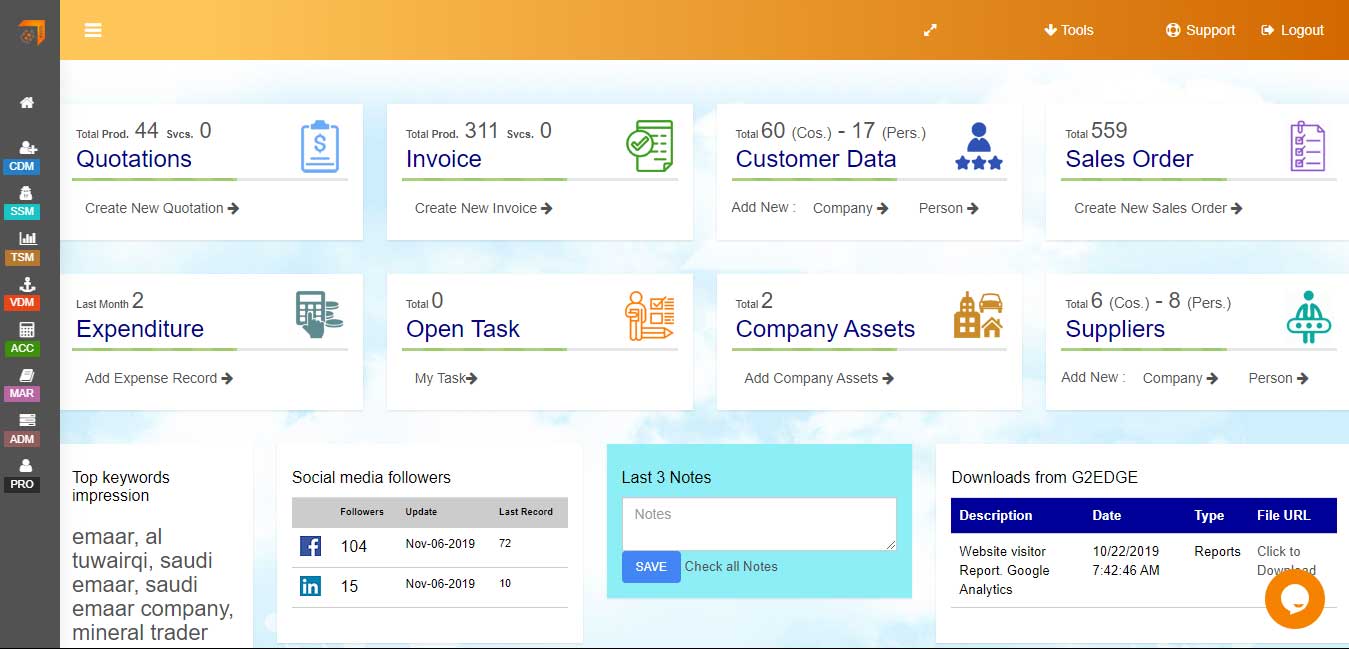The height and width of the screenshot is (649, 1349).
Task: Click Add Company Assets link
Action: 818,378
